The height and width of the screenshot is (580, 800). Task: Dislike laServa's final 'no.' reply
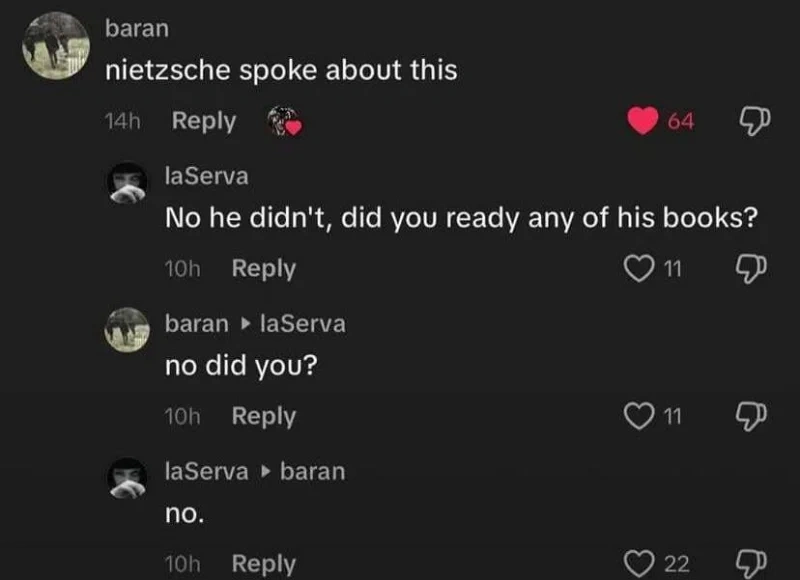pyautogui.click(x=750, y=564)
